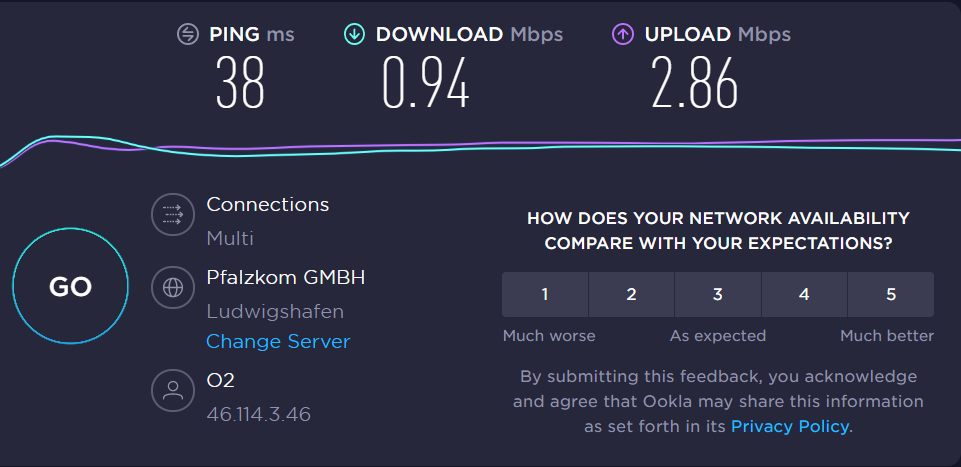Click the ping latency icon

coord(188,34)
